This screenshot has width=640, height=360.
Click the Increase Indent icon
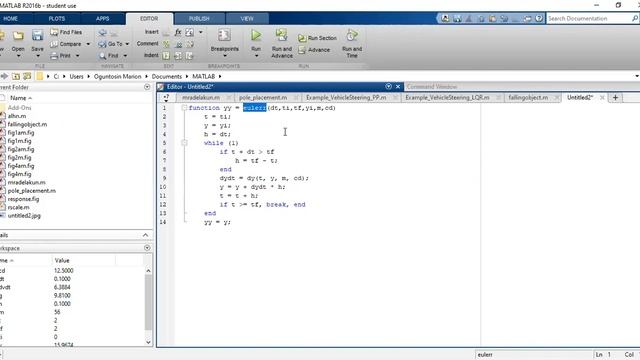[x=178, y=56]
